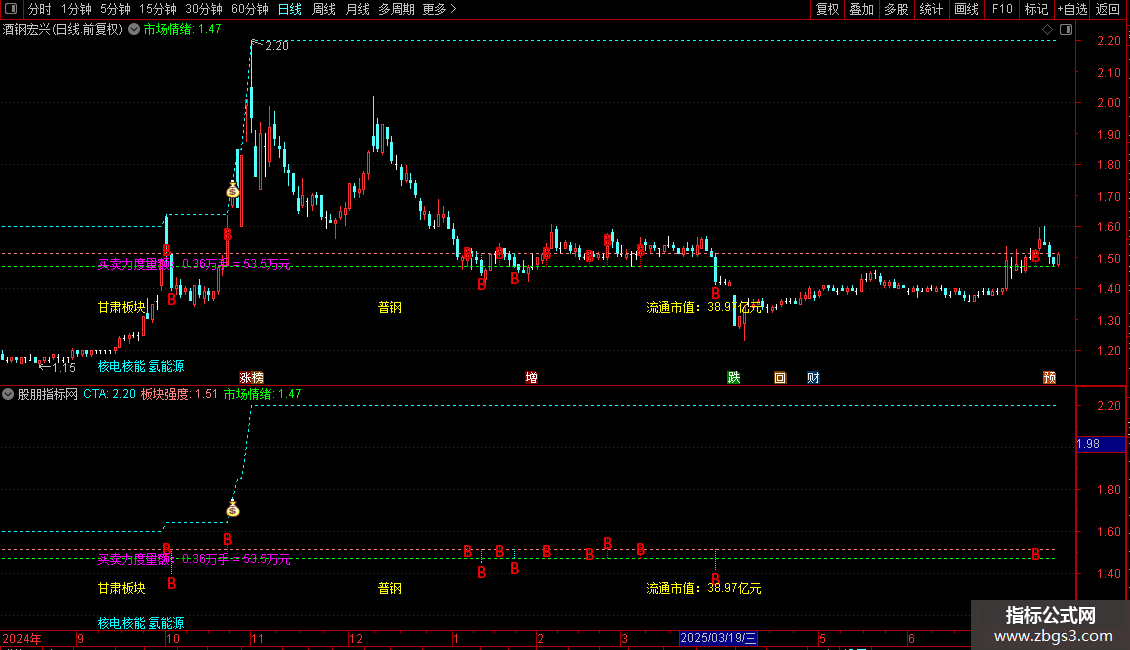Open the 画线 drawing tools
The image size is (1130, 650).
pos(966,9)
